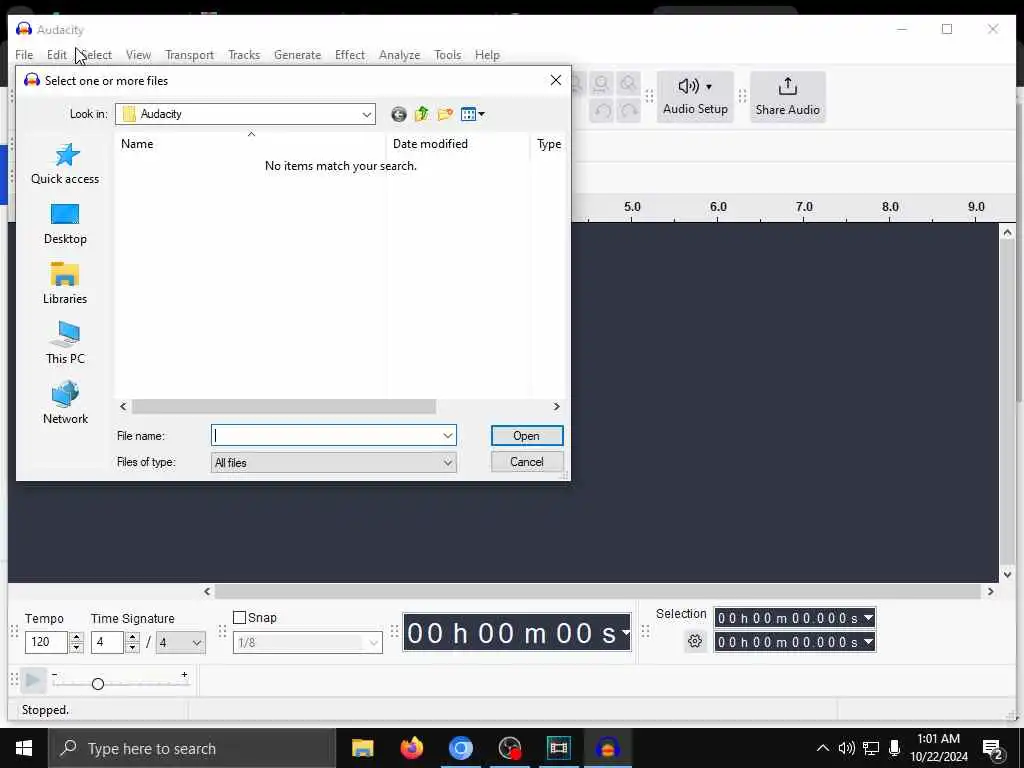Open Network in the places sidebar
Screen dimensions: 1024x768
coord(65,404)
